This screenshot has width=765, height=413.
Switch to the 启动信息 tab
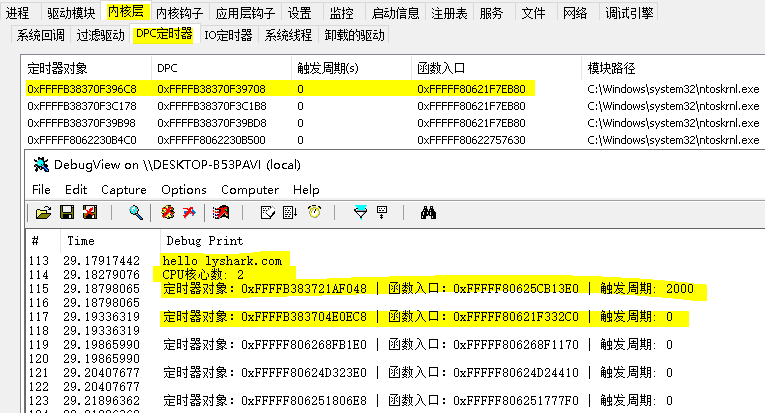point(395,13)
